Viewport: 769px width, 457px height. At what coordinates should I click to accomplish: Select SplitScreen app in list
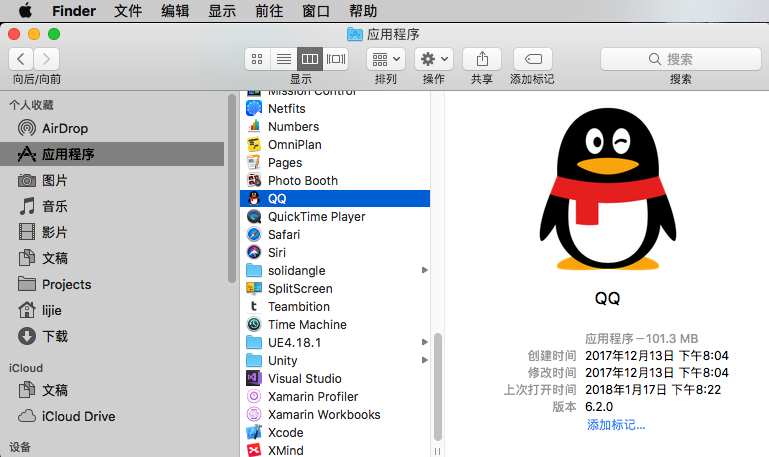335,289
